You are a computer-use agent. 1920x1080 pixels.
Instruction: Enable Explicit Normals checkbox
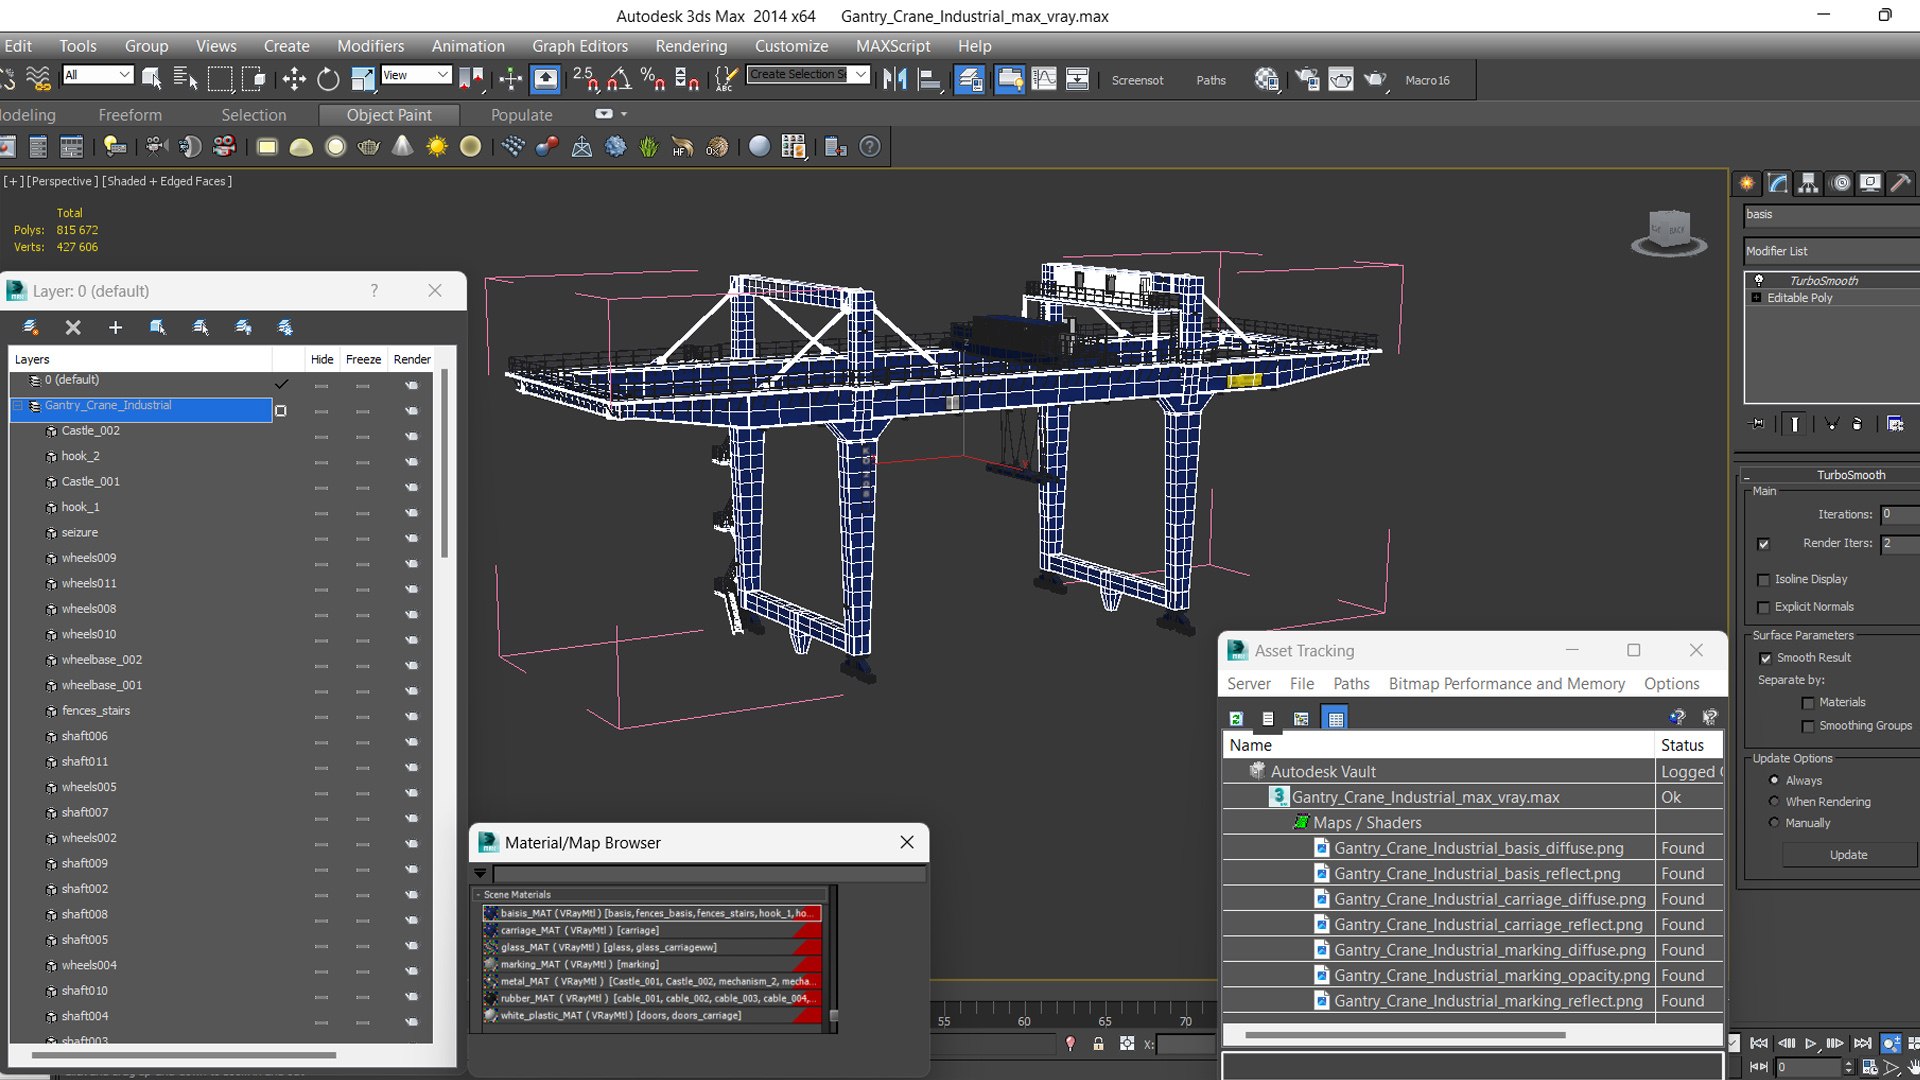[1763, 608]
